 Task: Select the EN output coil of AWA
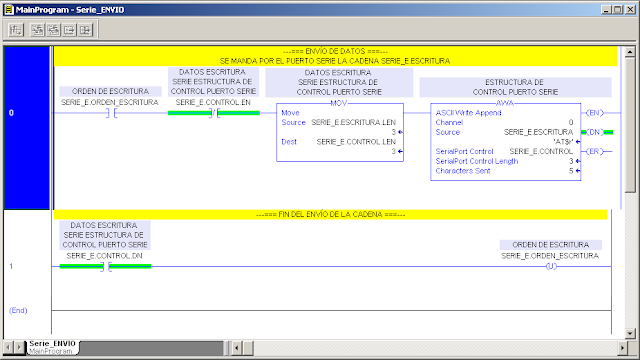[595, 113]
